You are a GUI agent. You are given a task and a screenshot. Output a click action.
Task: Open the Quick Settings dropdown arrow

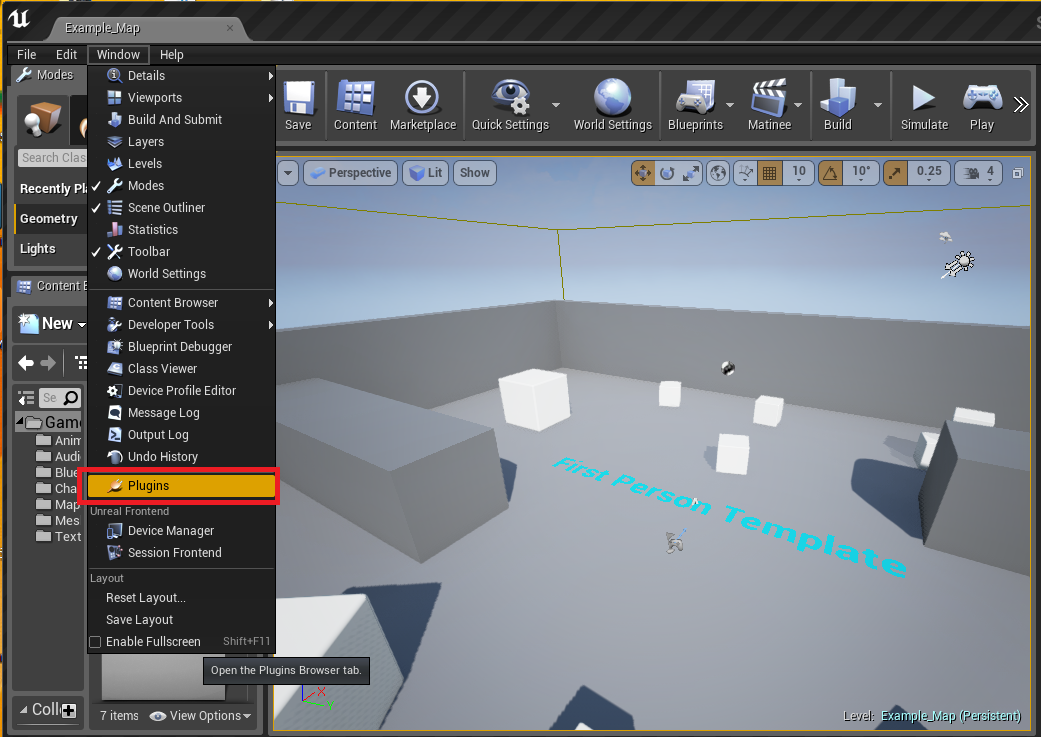click(x=556, y=105)
